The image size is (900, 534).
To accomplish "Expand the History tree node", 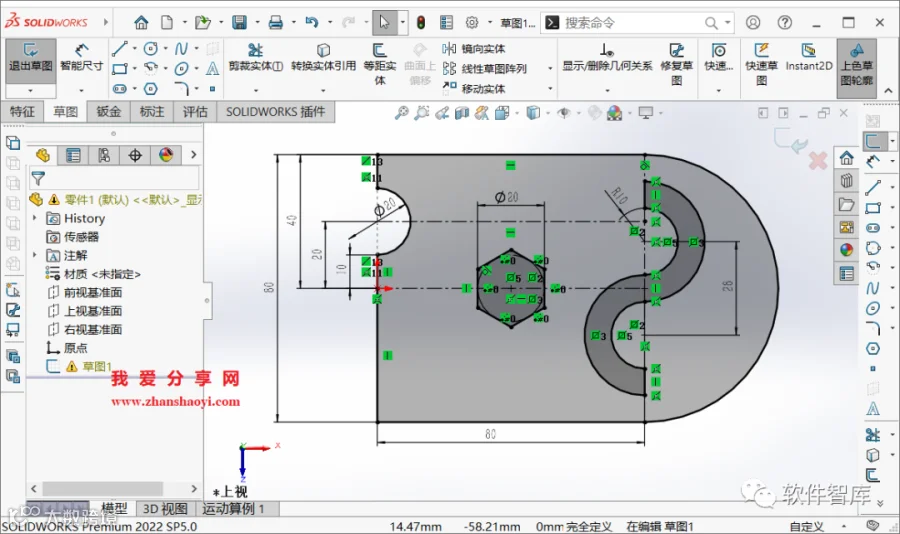I will pos(34,218).
